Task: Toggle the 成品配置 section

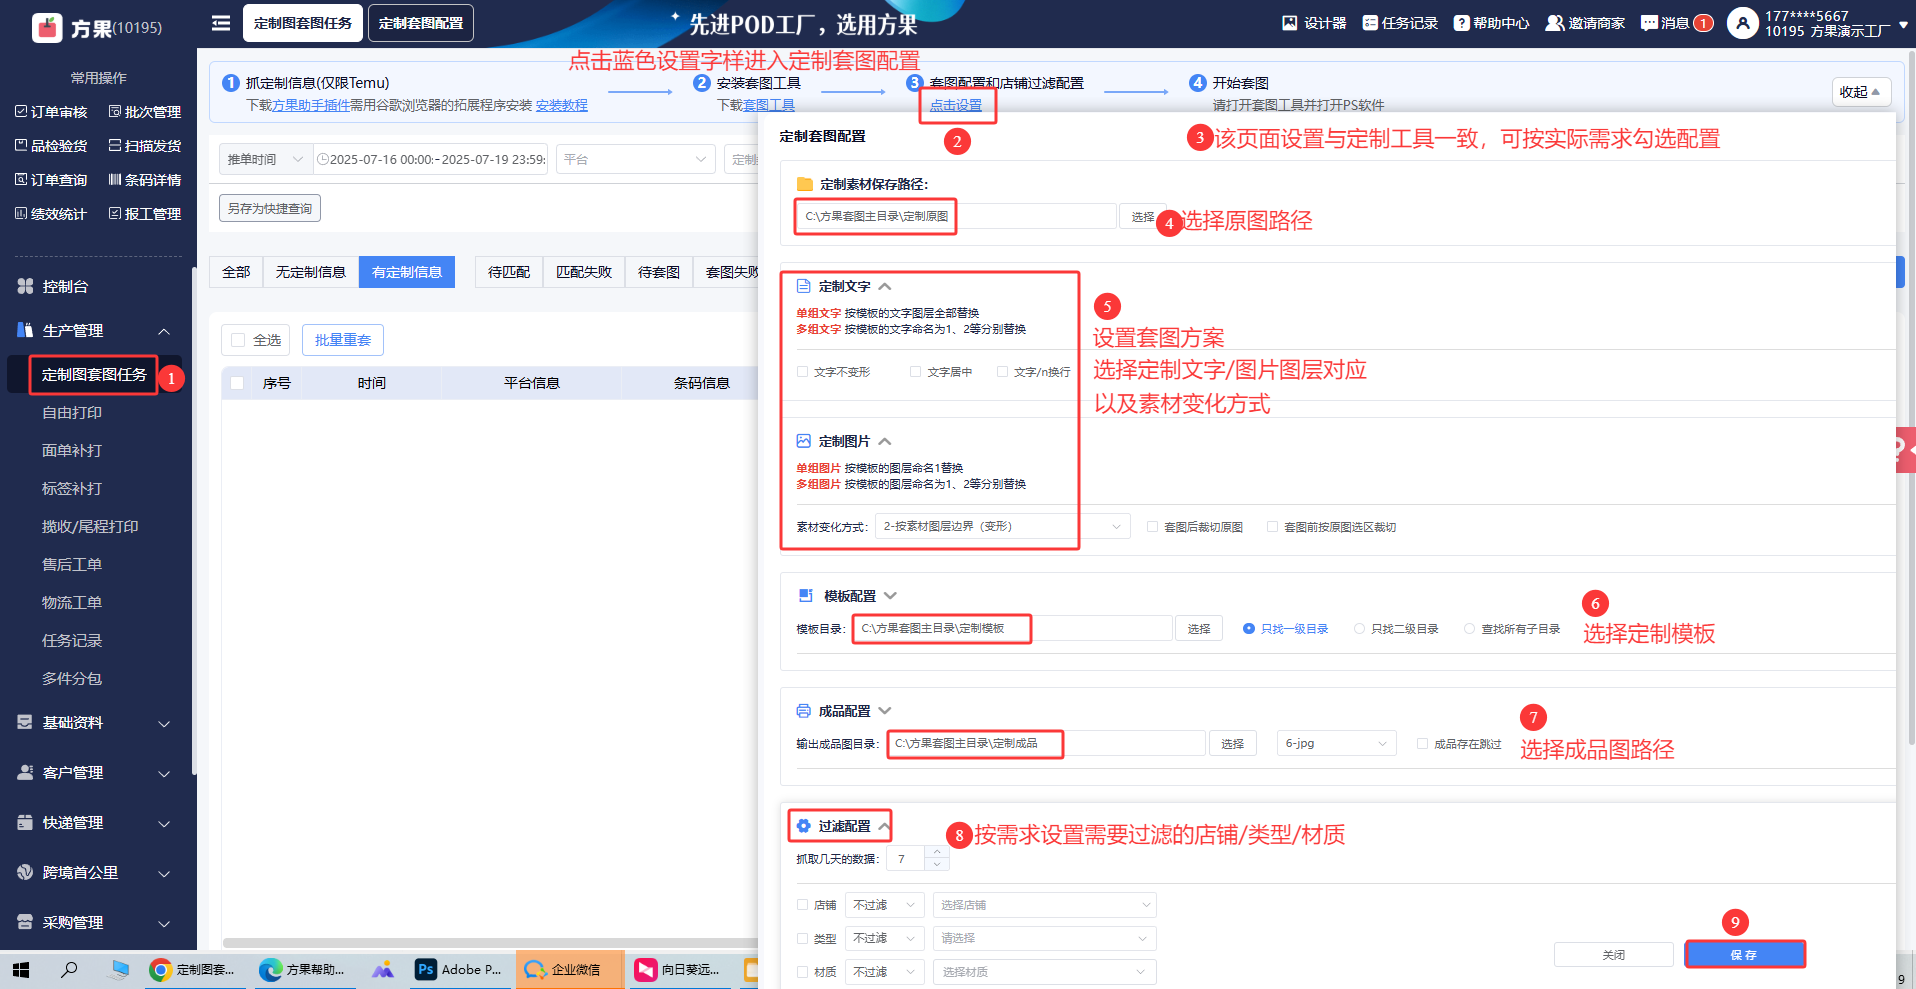Action: coord(885,711)
